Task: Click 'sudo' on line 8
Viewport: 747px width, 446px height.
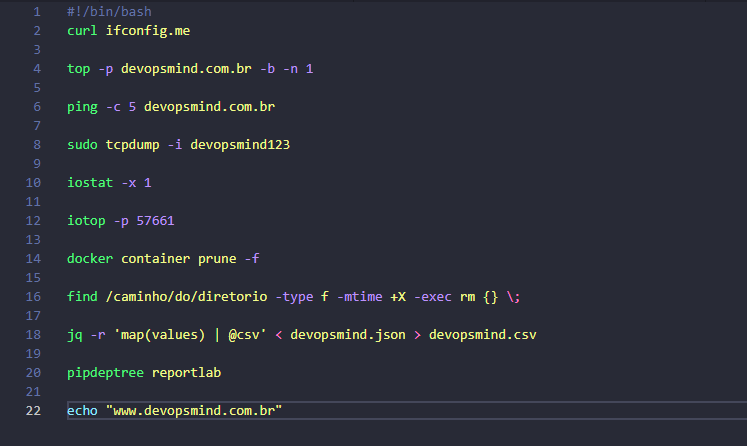Action: tap(82, 145)
